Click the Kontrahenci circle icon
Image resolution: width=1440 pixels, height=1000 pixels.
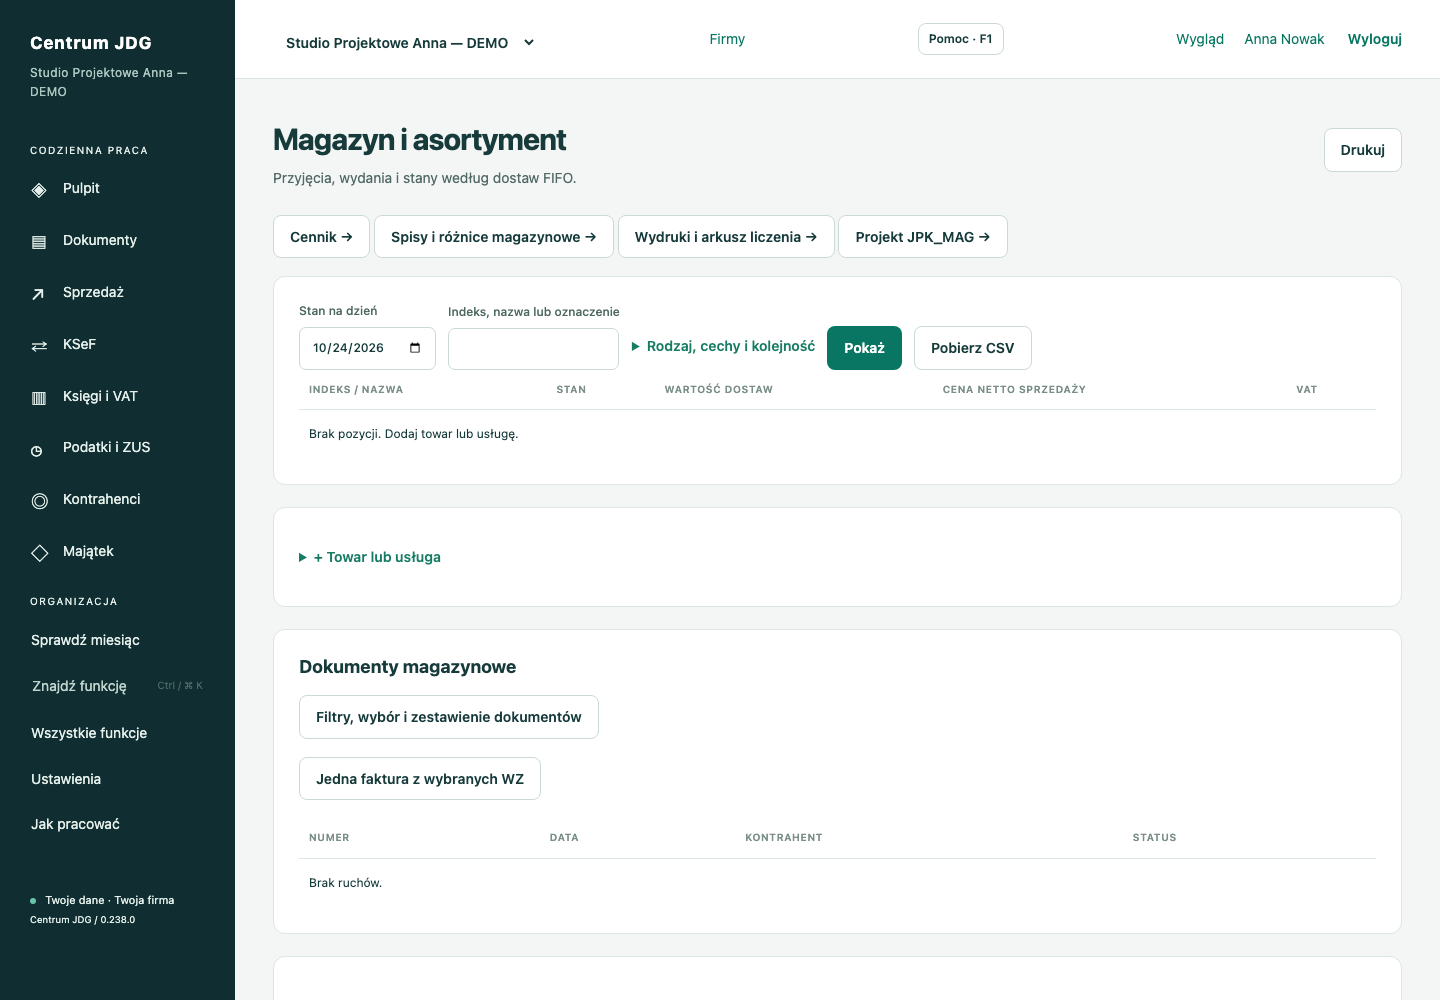[x=40, y=501]
